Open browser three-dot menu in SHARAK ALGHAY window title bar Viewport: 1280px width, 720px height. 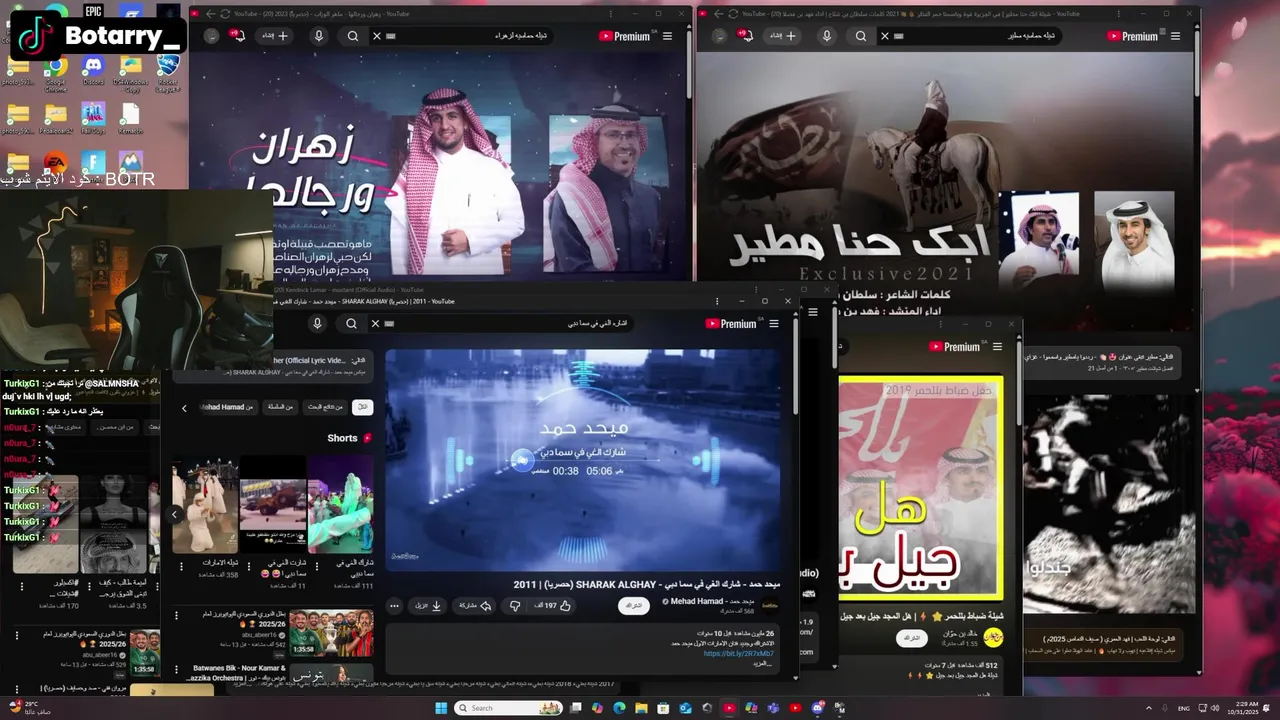pyautogui.click(x=716, y=301)
